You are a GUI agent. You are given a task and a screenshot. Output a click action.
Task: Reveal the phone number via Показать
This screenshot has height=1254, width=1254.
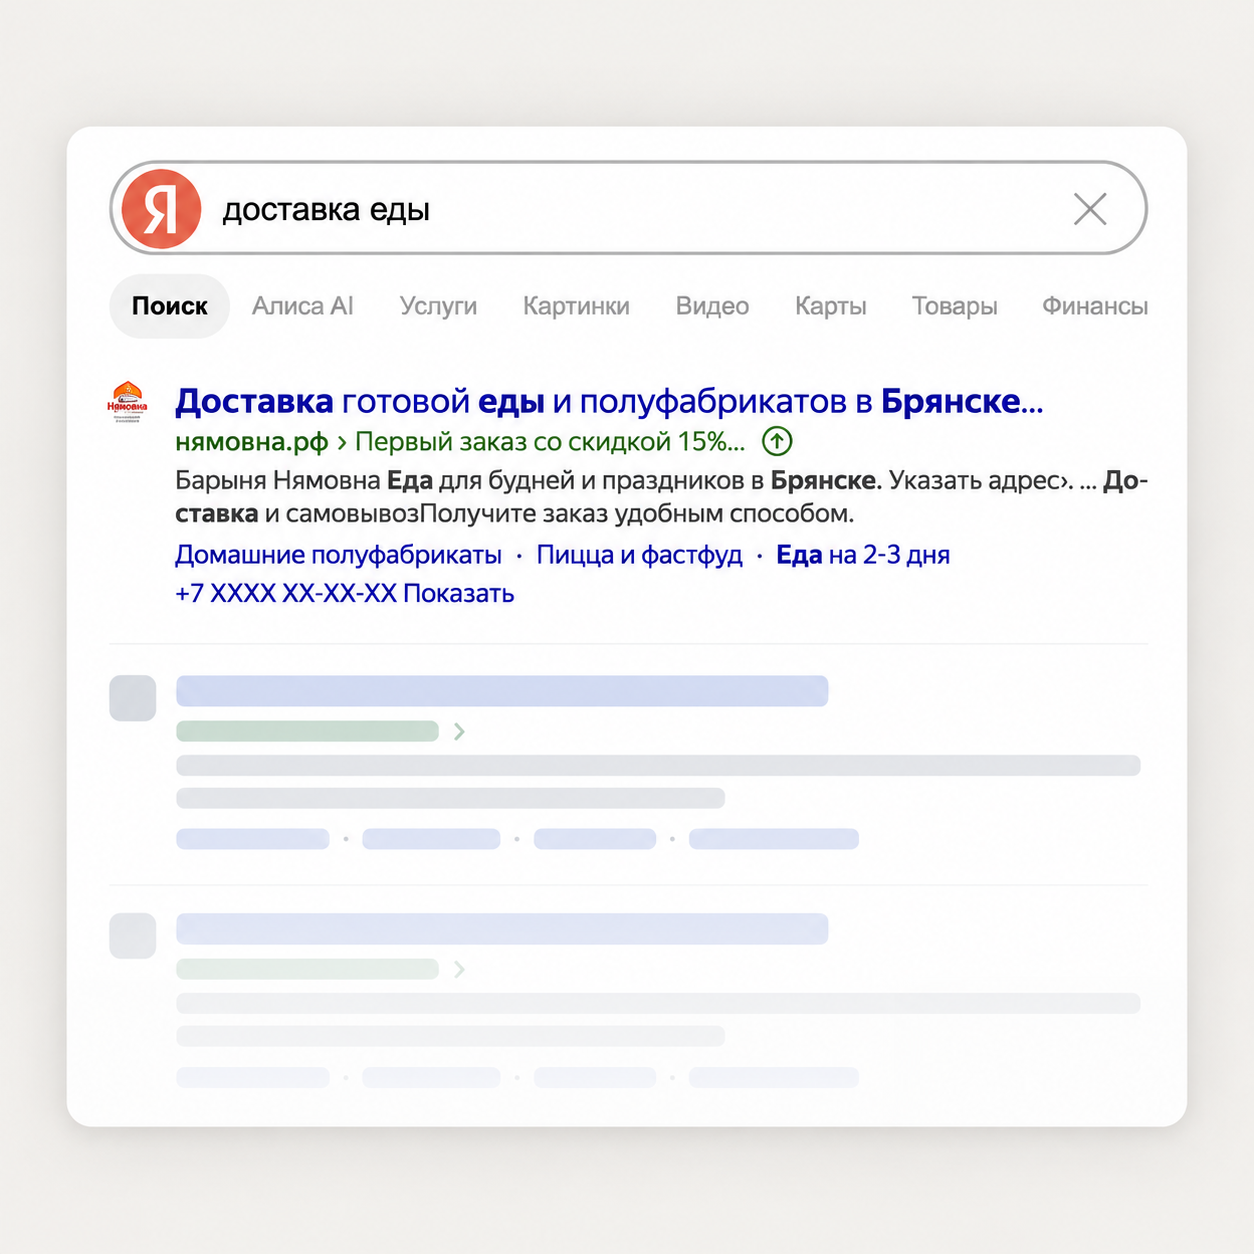point(458,593)
